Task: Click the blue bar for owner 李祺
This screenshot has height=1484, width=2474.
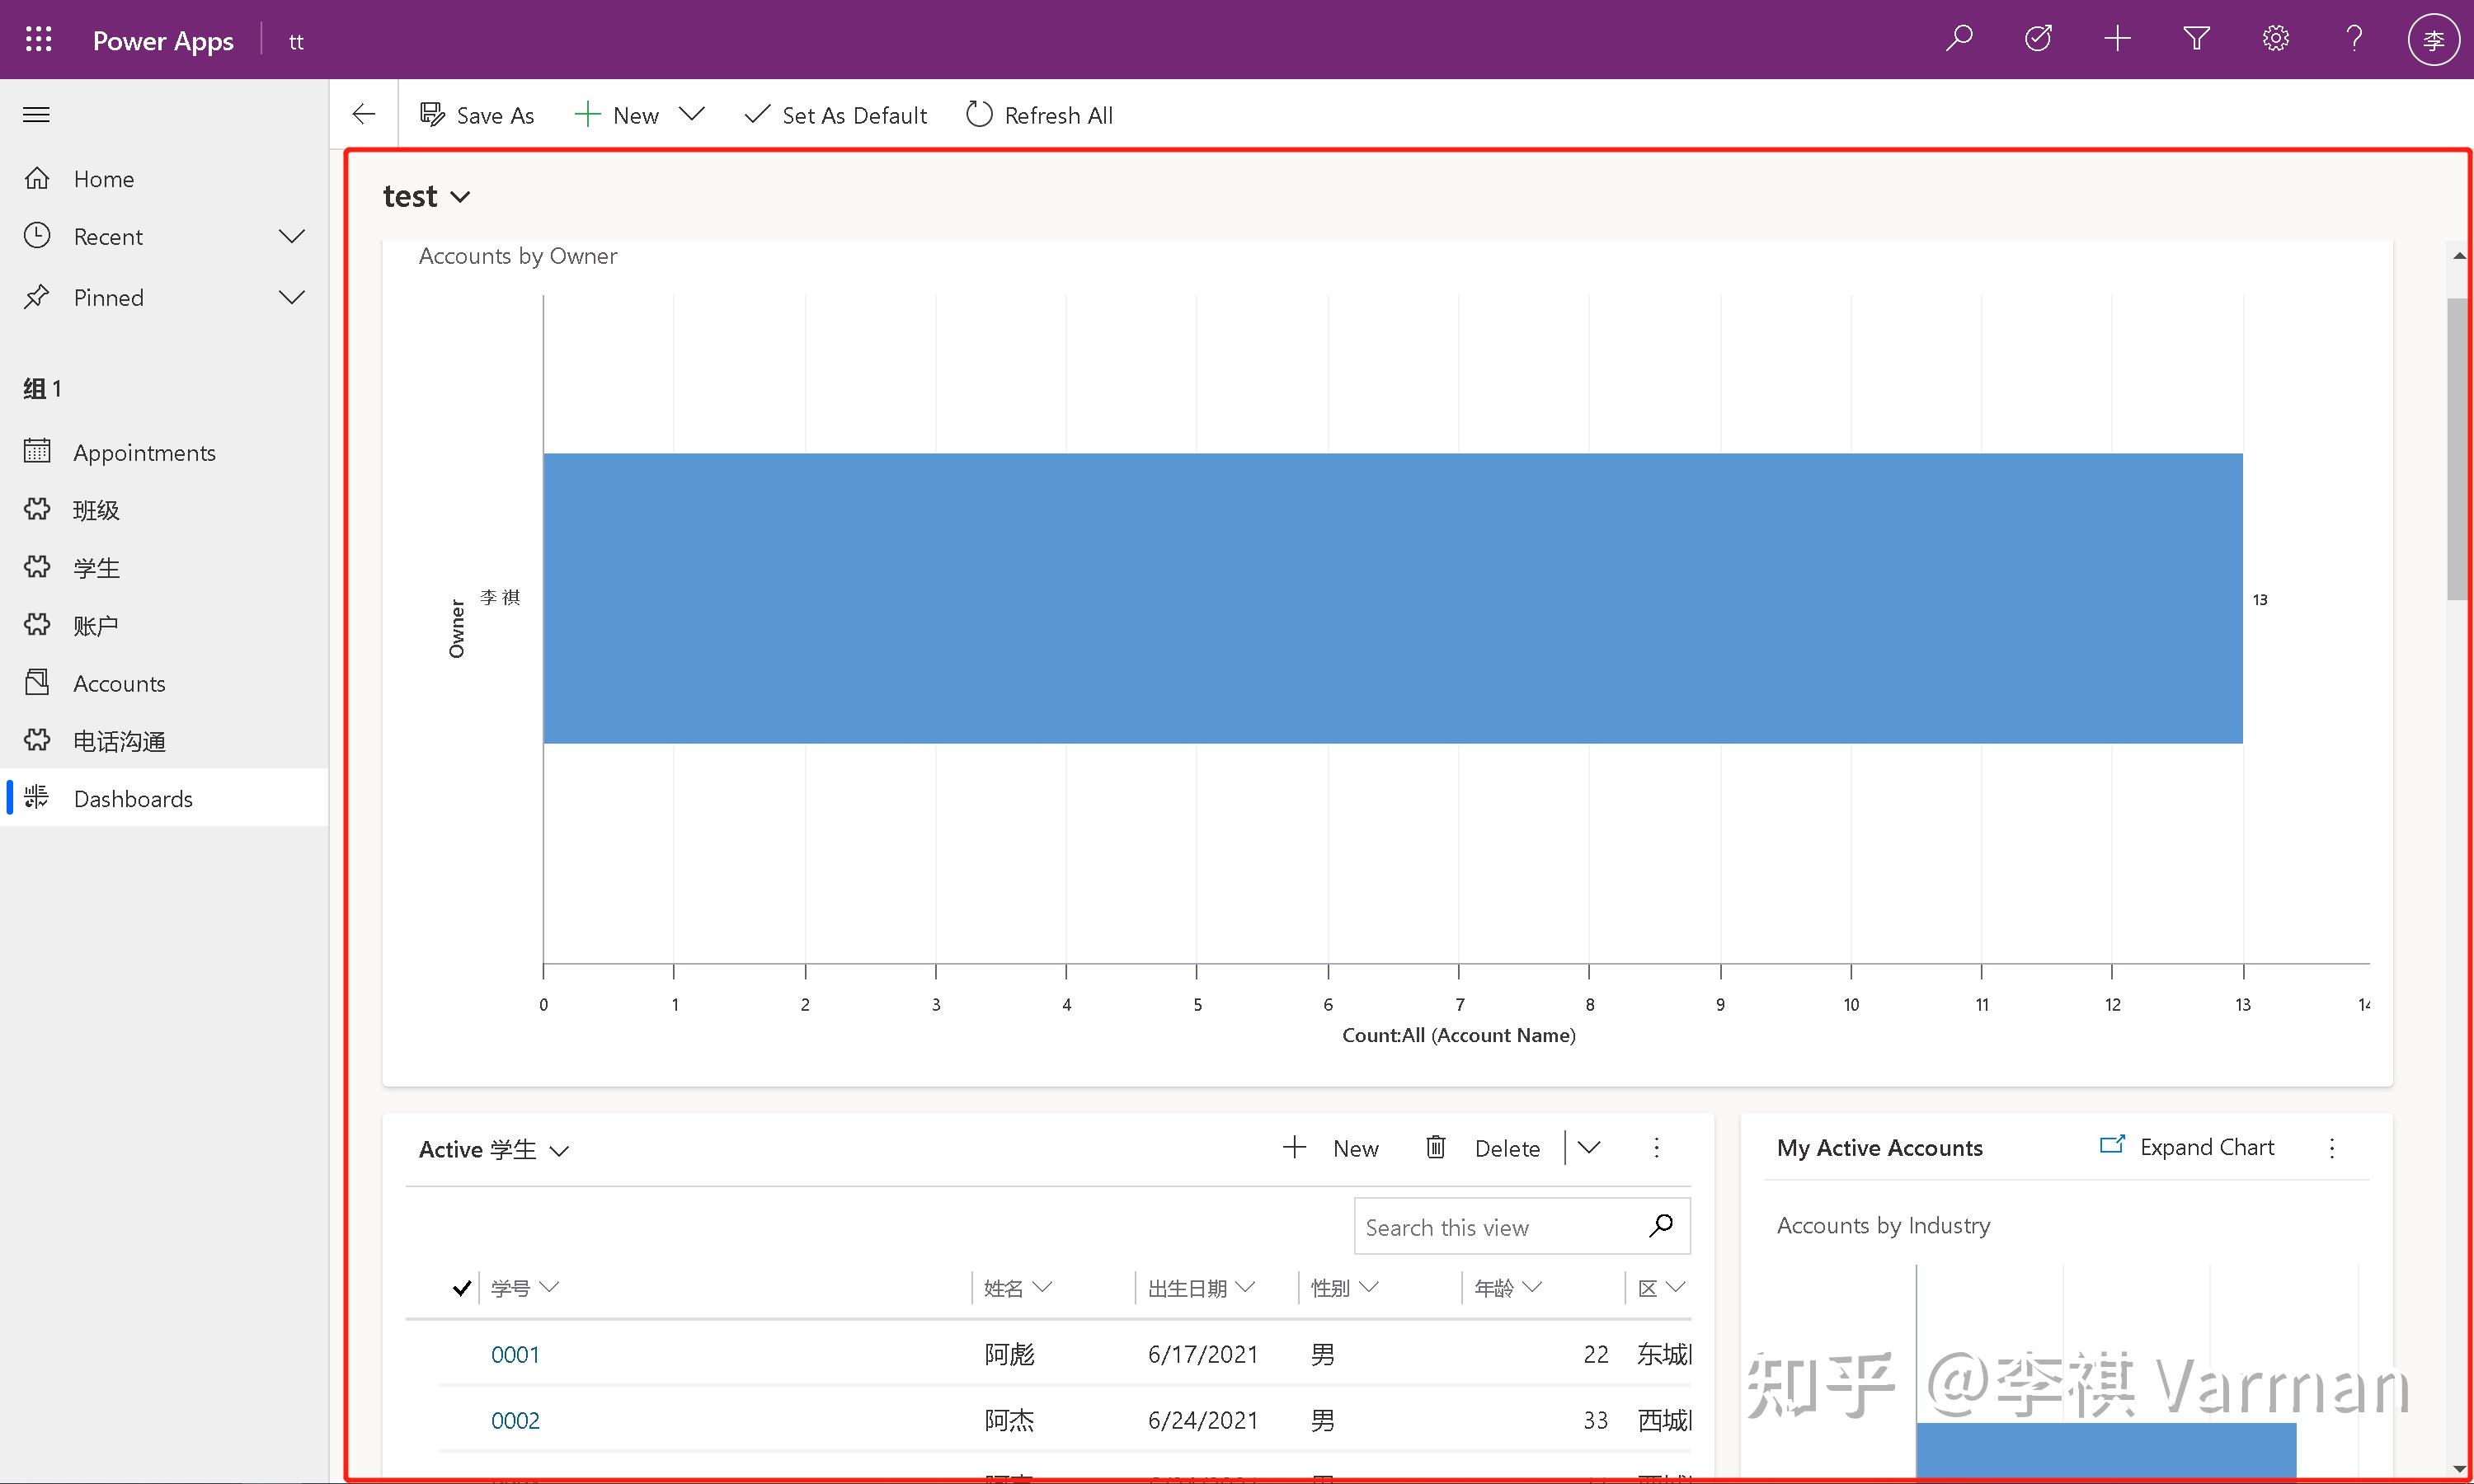Action: 1392,598
